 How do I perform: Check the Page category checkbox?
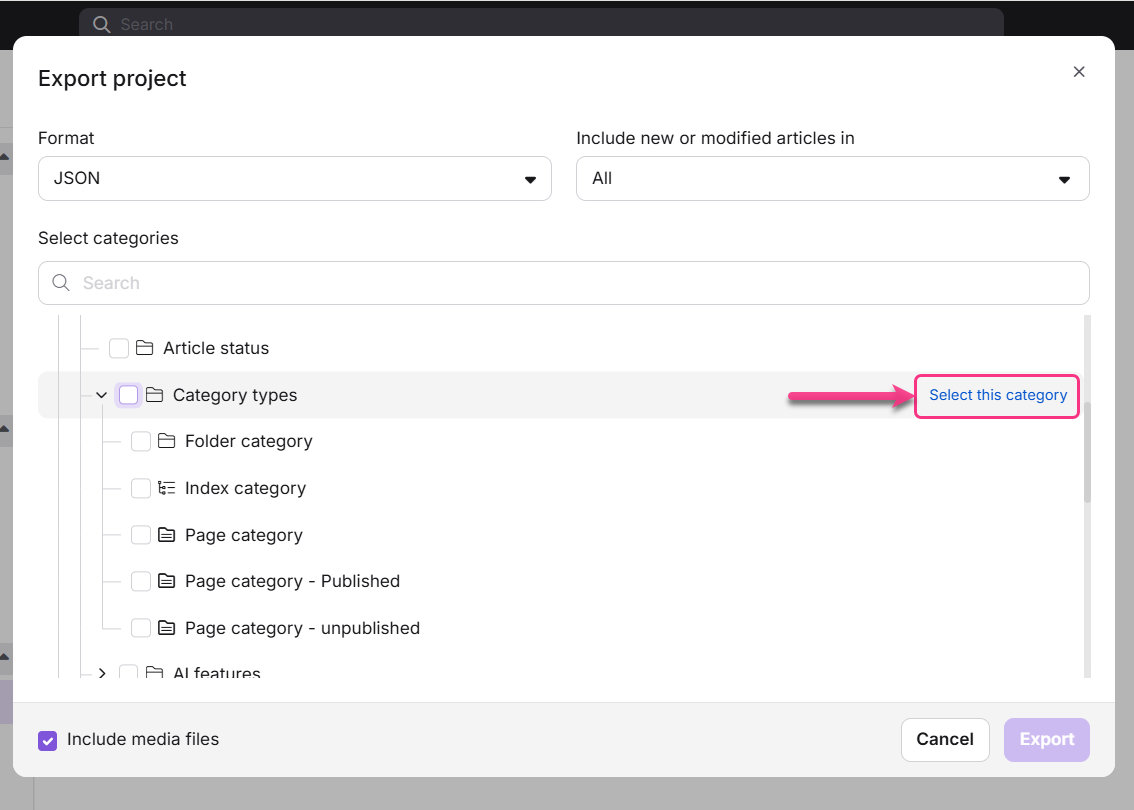(140, 535)
